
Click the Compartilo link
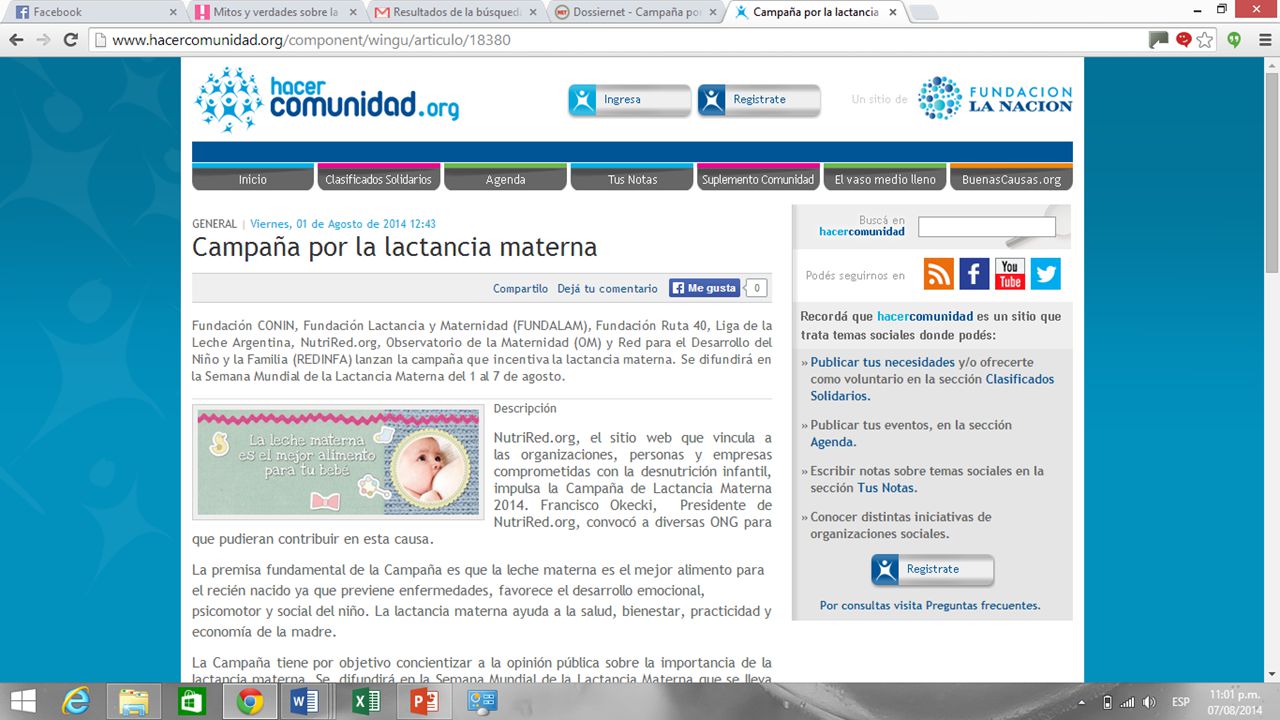pyautogui.click(x=520, y=289)
